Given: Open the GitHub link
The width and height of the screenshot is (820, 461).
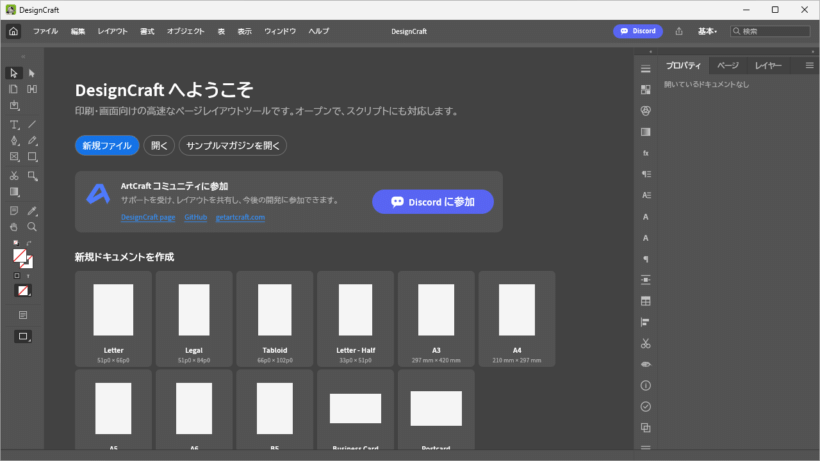Looking at the screenshot, I should (x=196, y=217).
